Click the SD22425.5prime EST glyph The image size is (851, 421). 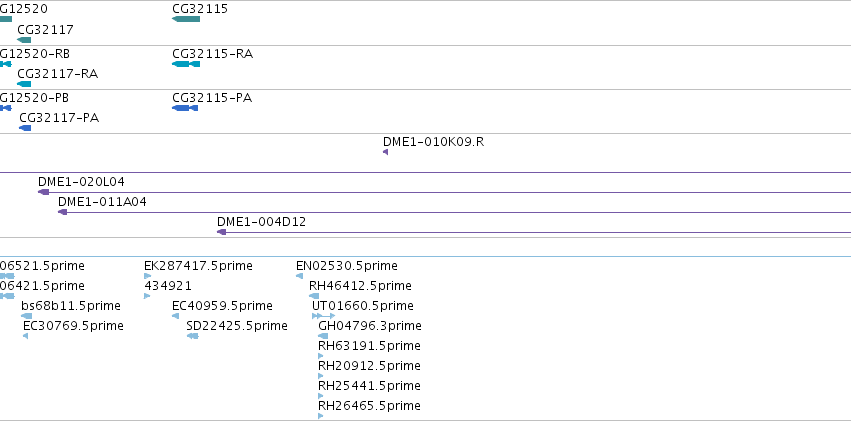pyautogui.click(x=193, y=336)
